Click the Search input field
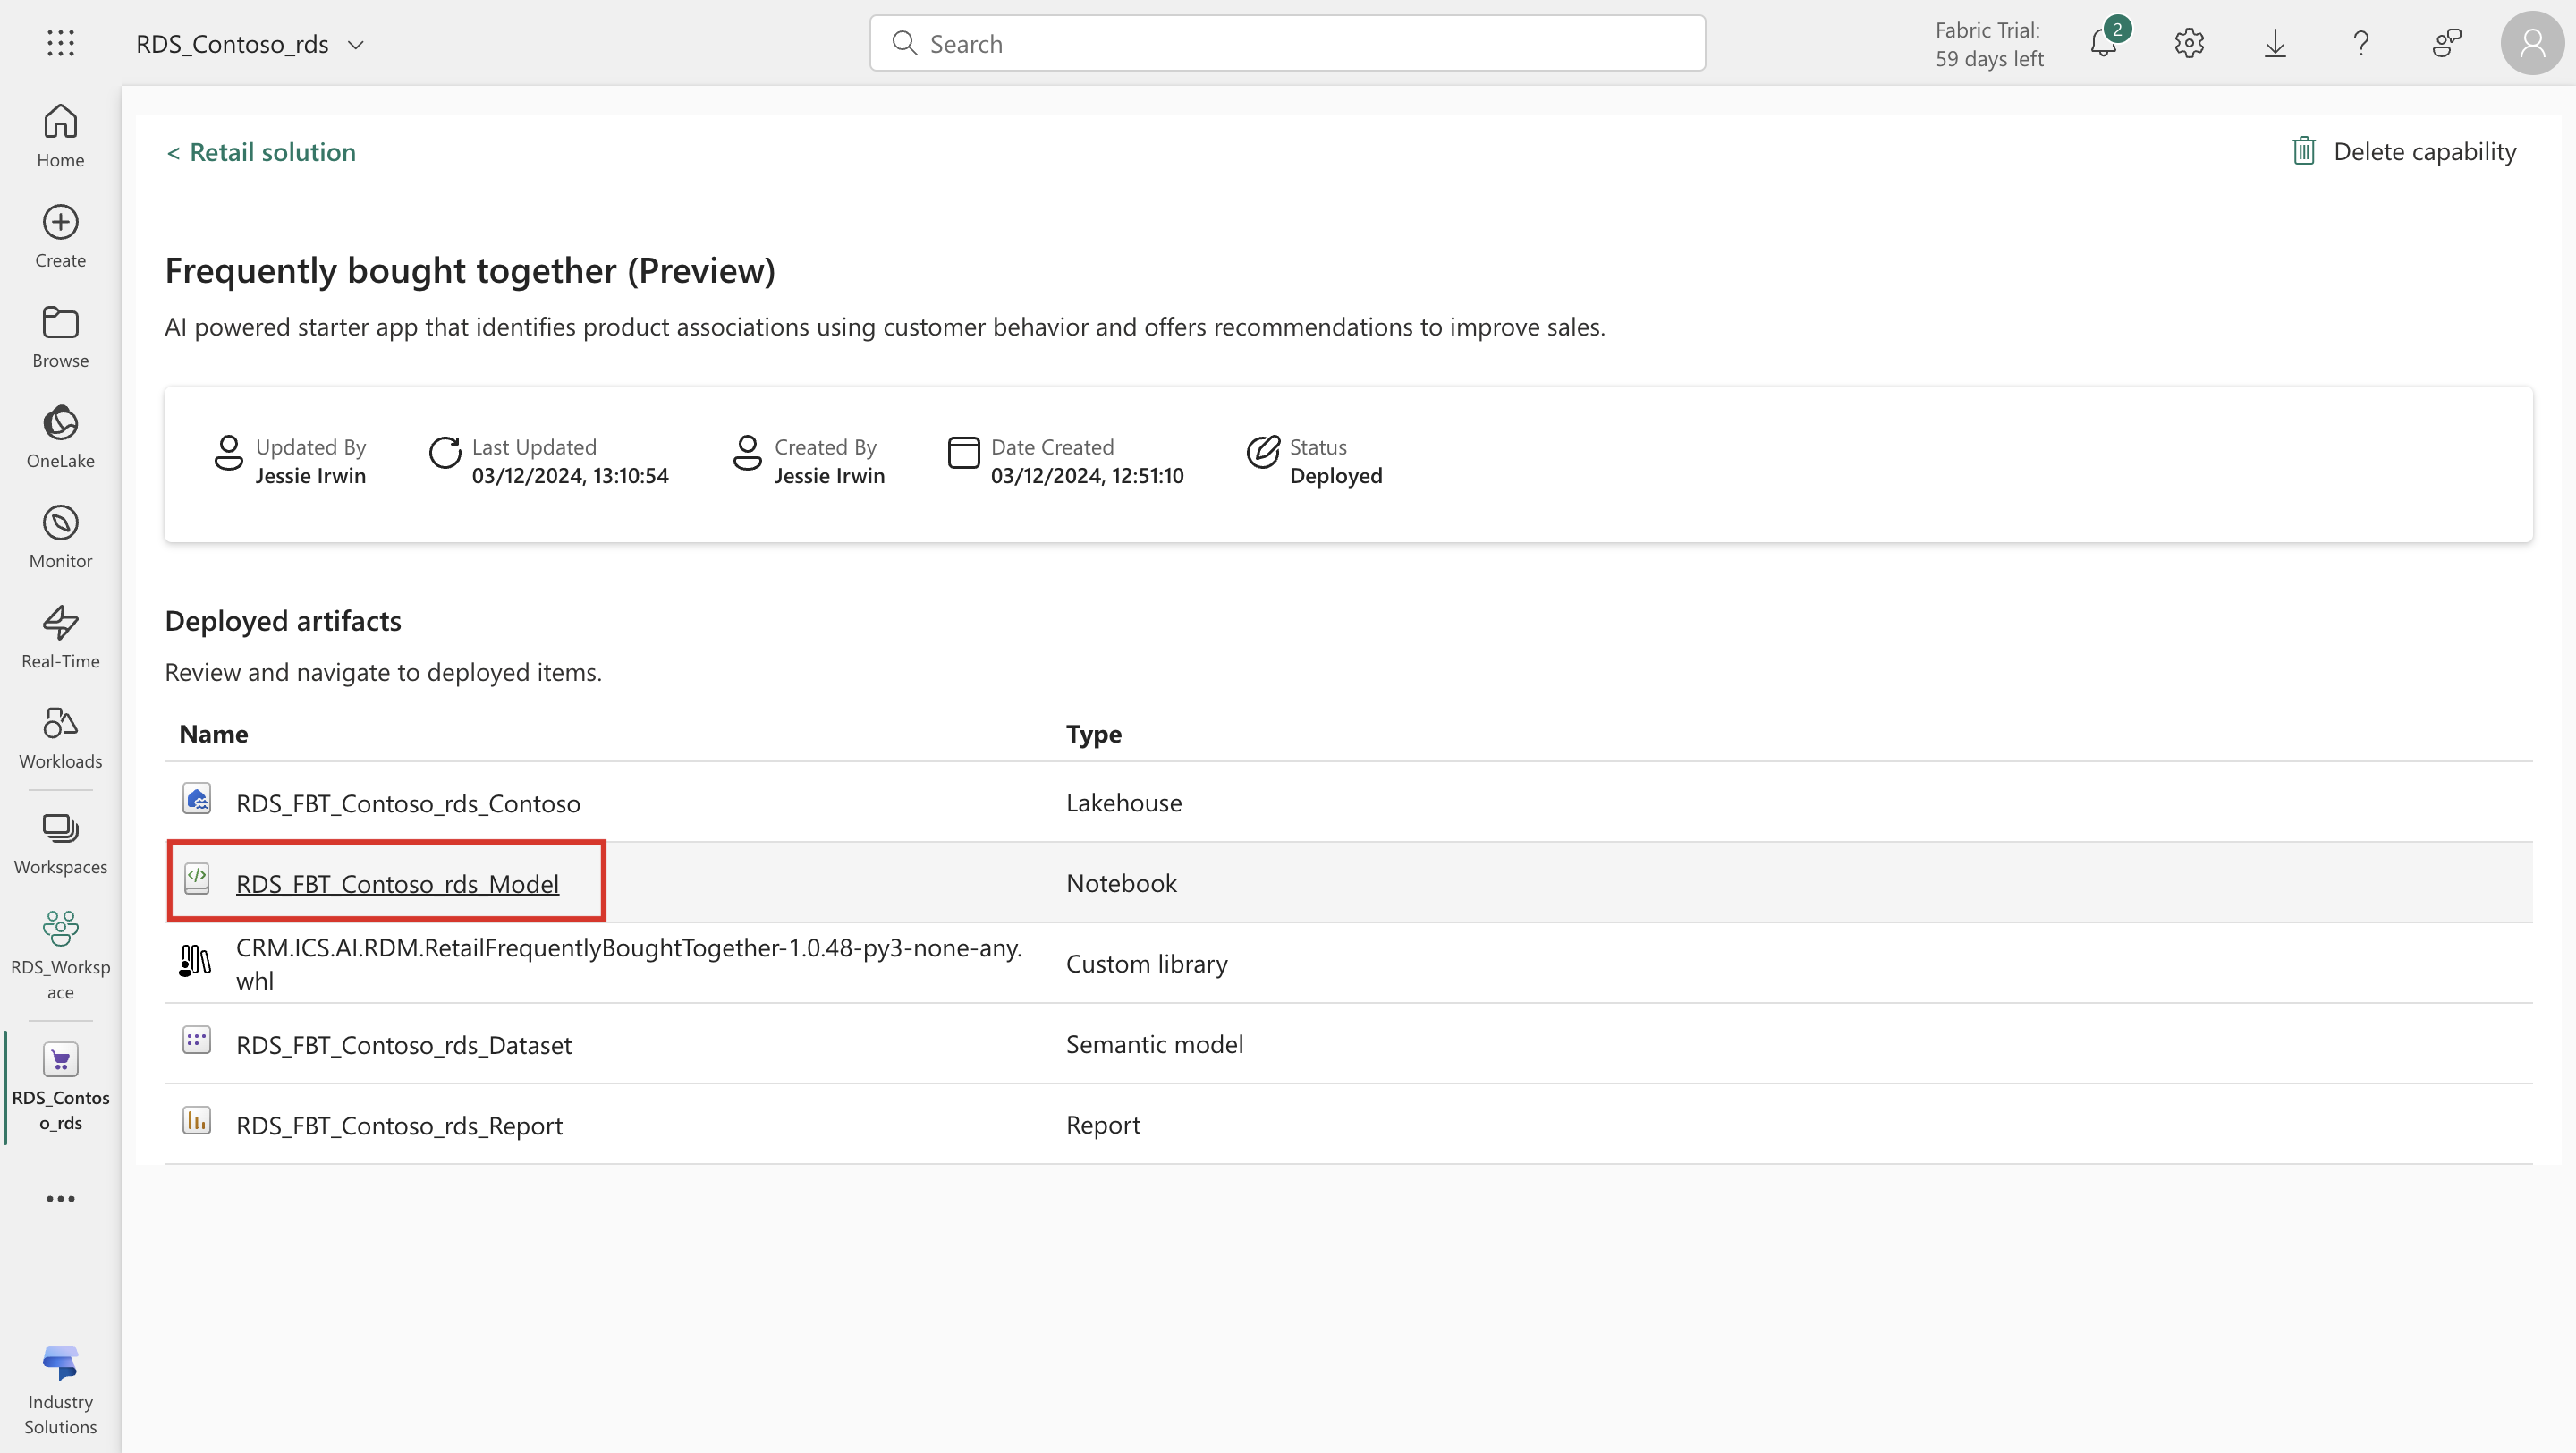This screenshot has height=1453, width=2576. [x=1287, y=43]
